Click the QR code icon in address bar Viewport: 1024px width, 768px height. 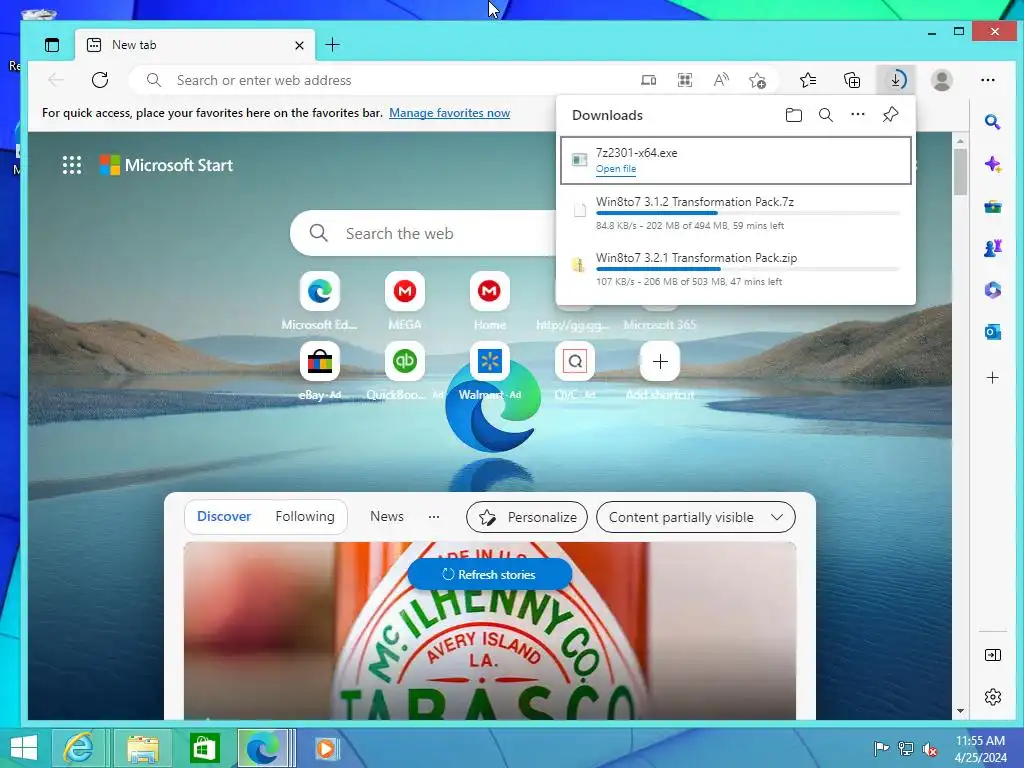[x=684, y=80]
